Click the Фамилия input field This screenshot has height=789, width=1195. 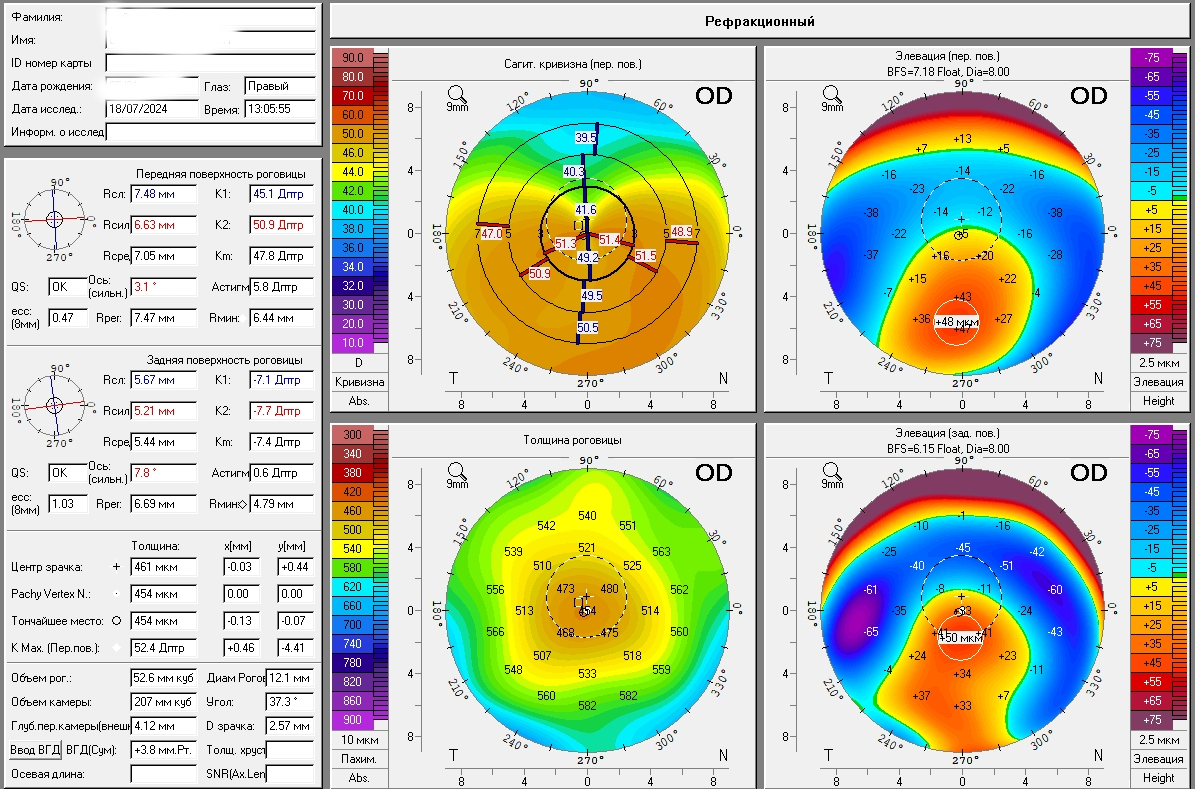(210, 17)
